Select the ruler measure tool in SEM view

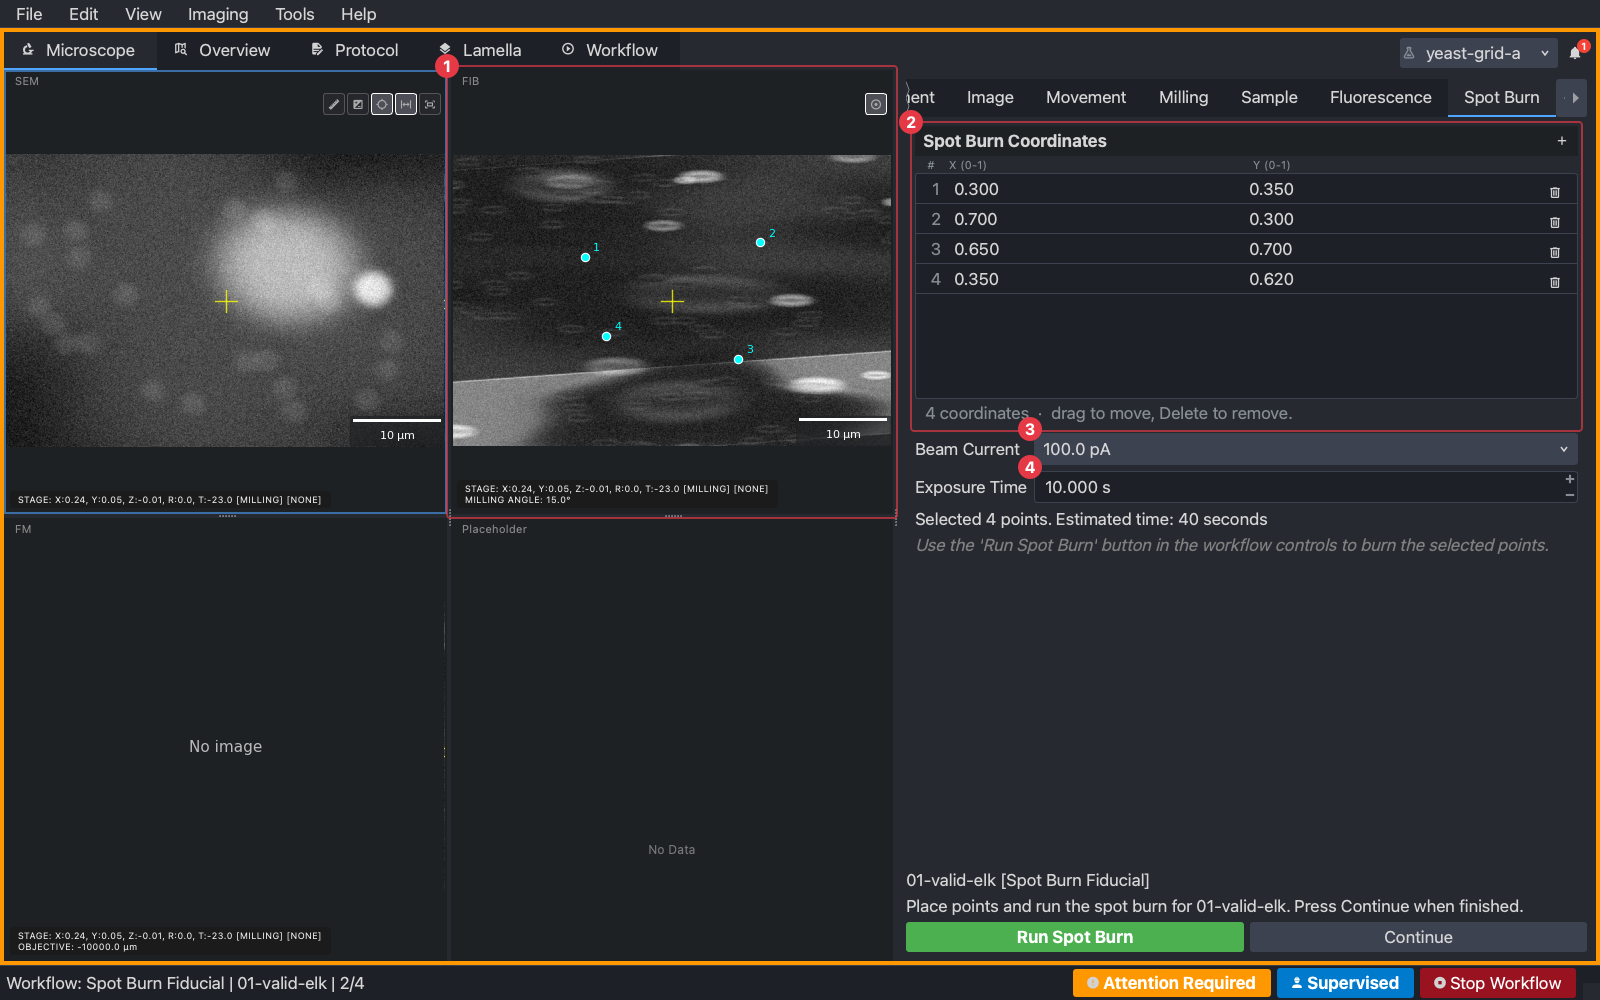[x=334, y=104]
